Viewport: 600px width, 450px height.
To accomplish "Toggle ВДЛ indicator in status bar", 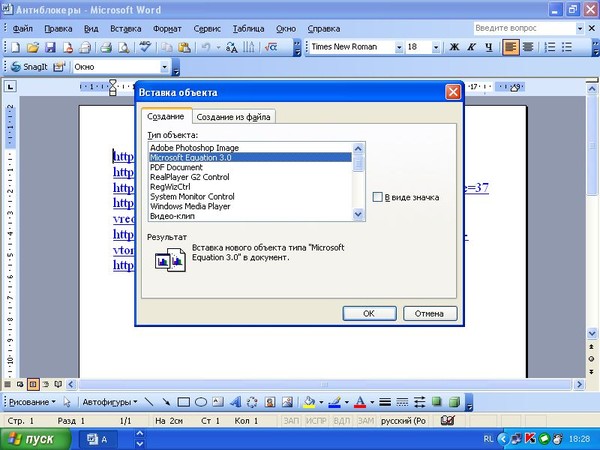I will 341,421.
